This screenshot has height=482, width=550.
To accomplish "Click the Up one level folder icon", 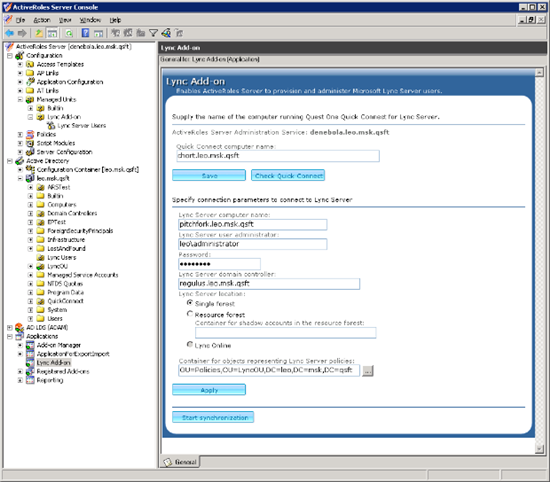I will coord(39,33).
